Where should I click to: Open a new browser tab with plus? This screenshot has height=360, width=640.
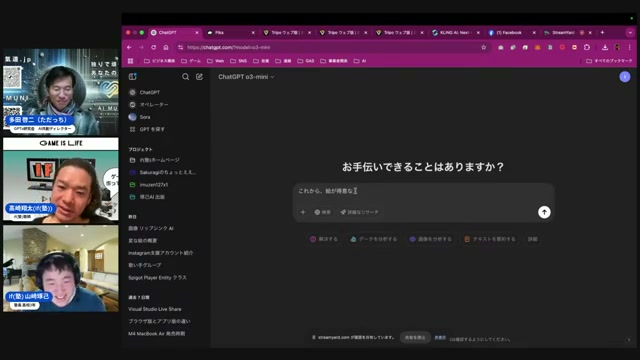point(602,33)
